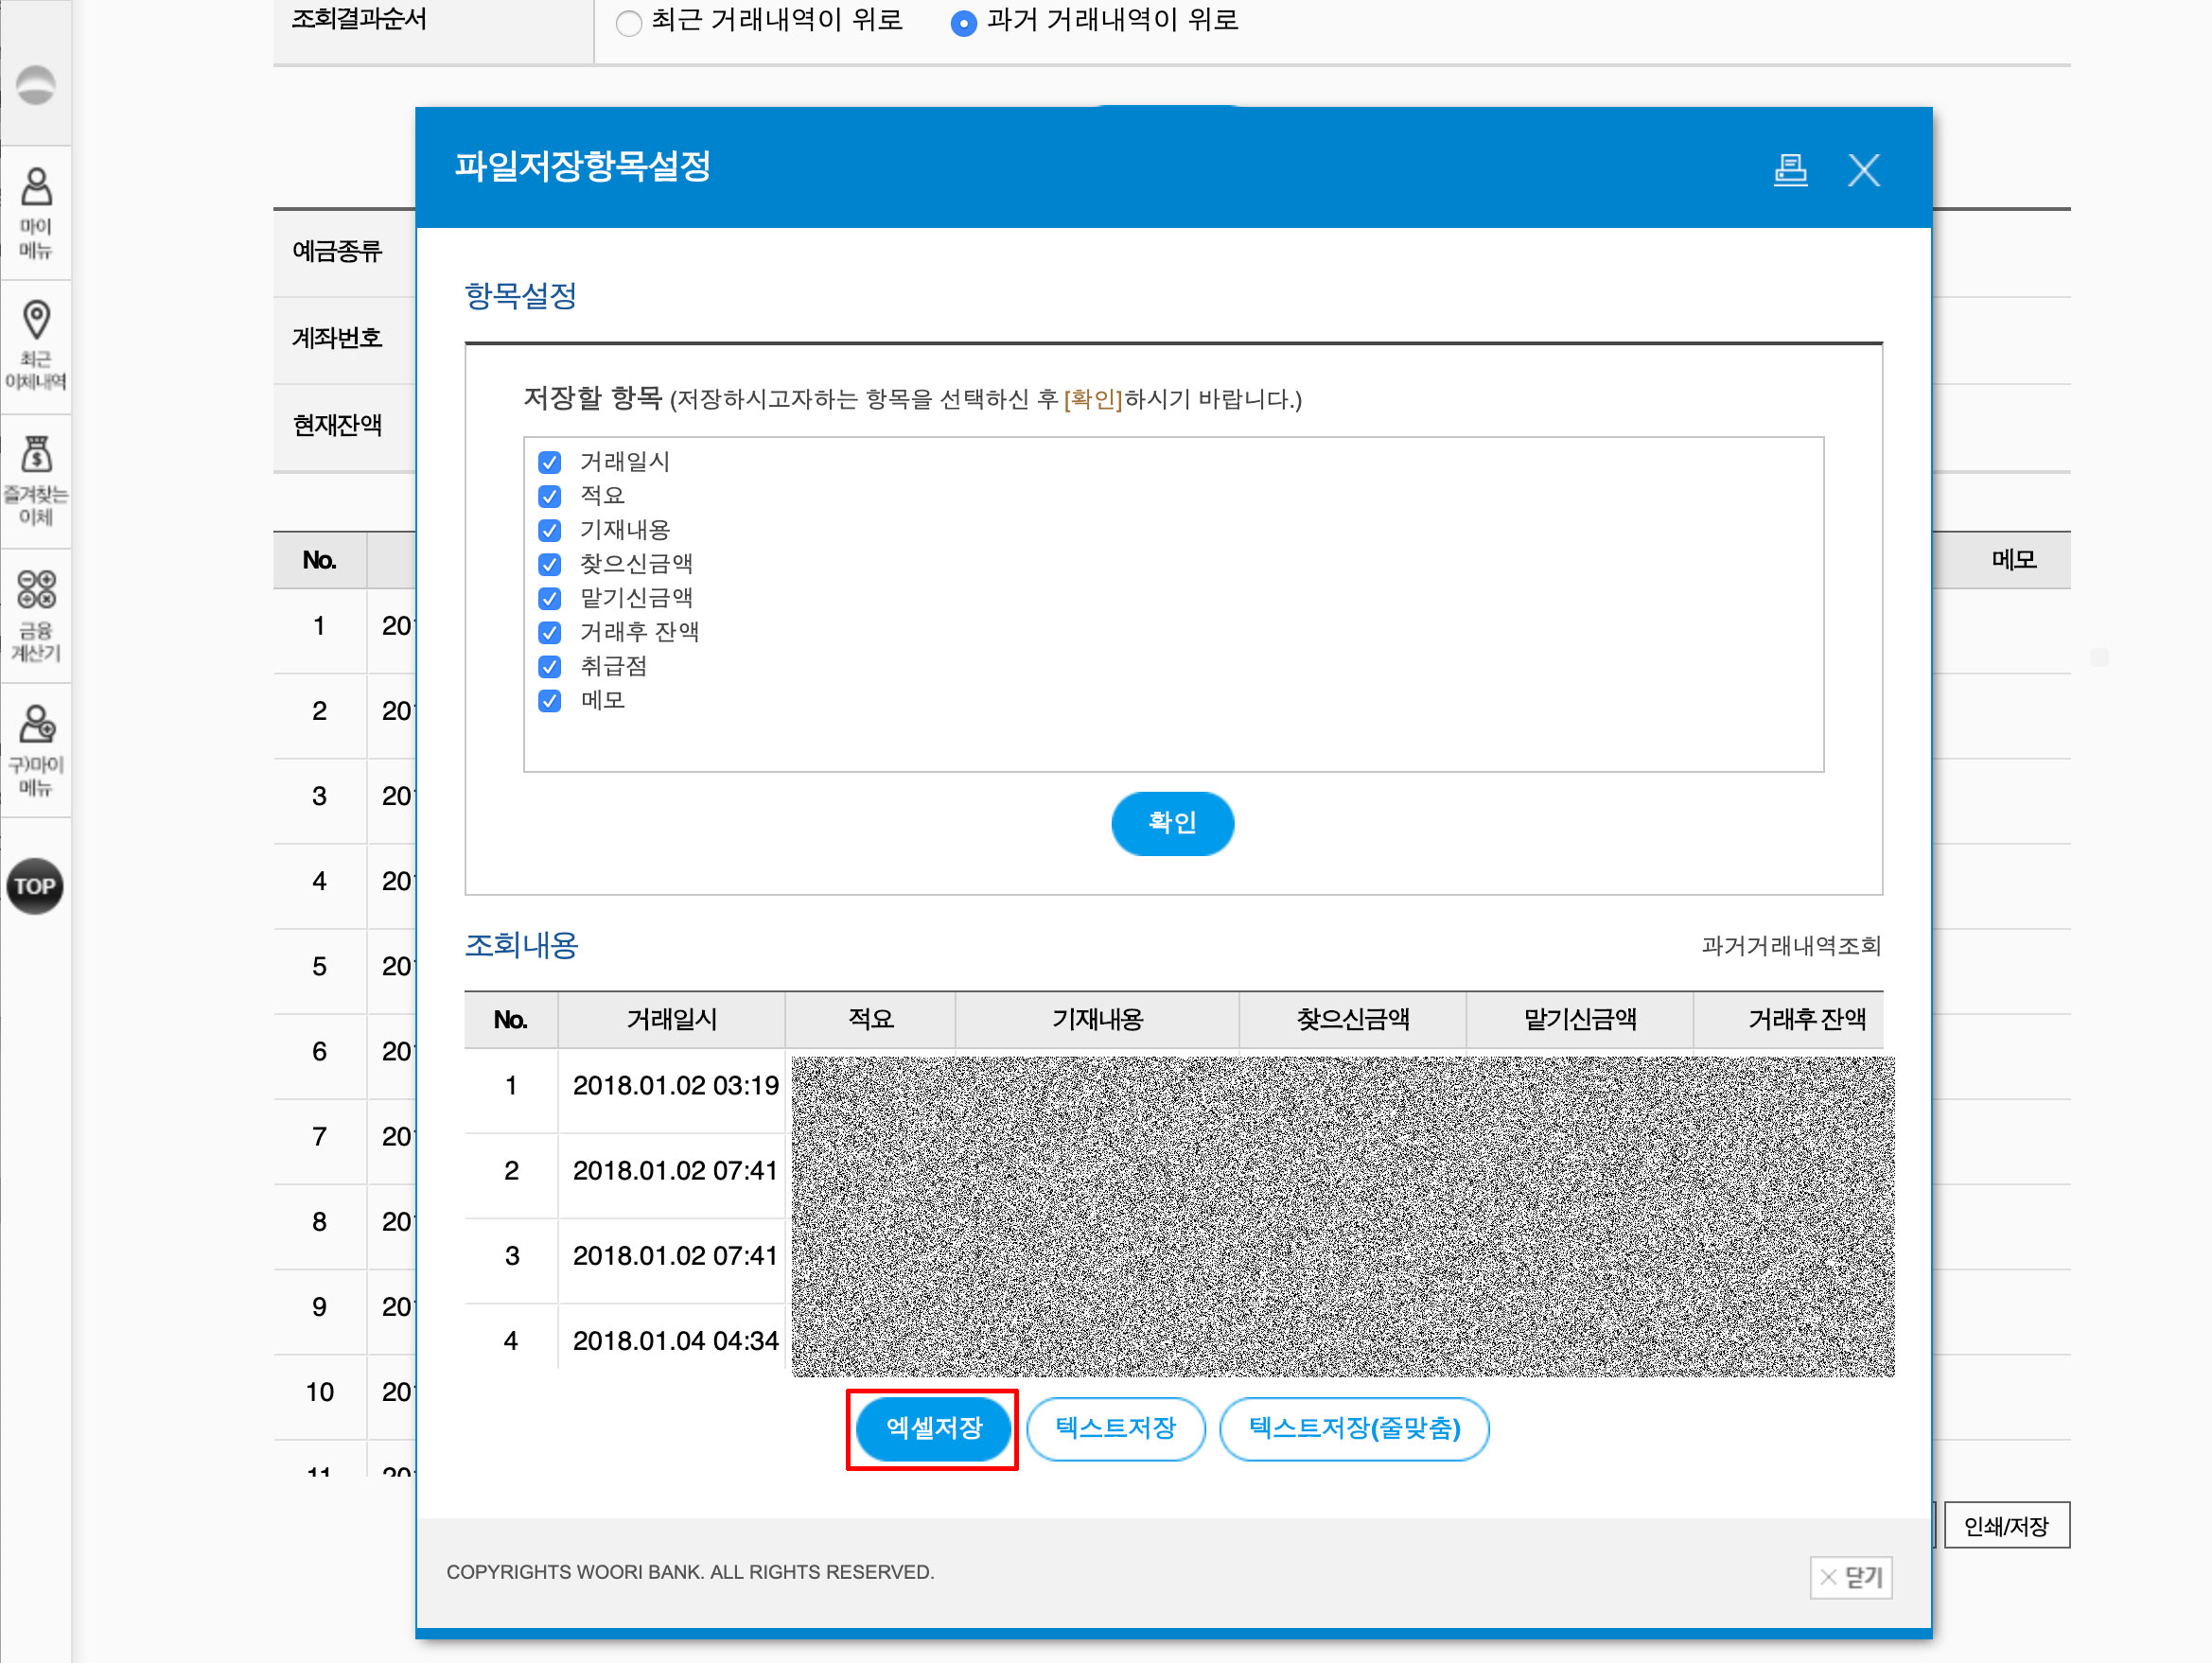Open 즐겨찾는 이체 sidebar icon

point(36,481)
